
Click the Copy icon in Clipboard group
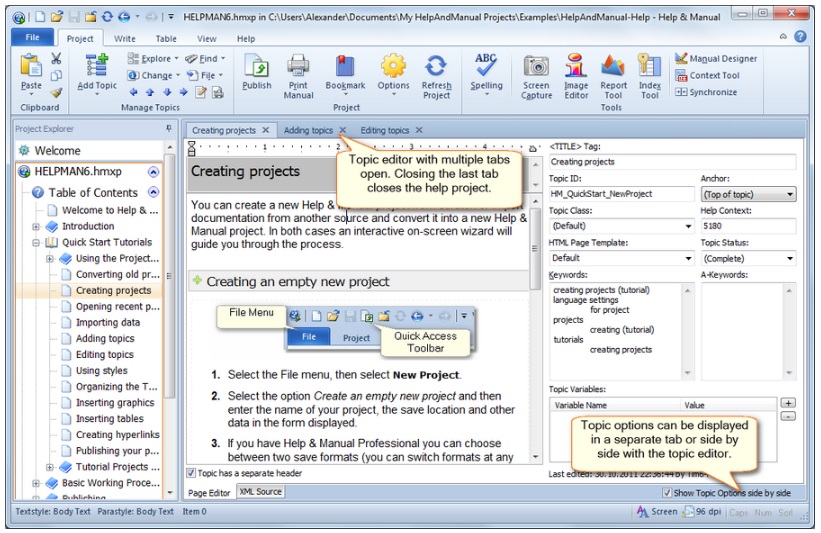[x=56, y=75]
